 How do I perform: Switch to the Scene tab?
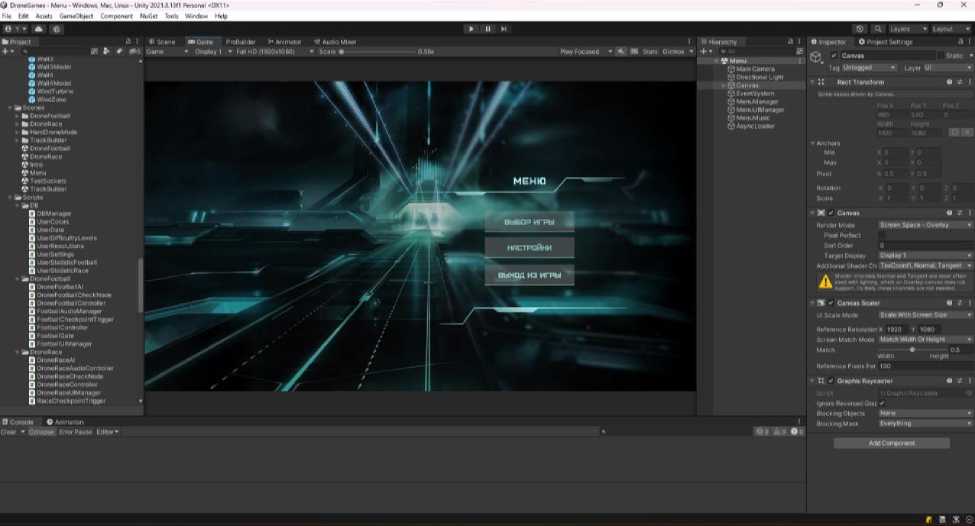click(x=163, y=42)
